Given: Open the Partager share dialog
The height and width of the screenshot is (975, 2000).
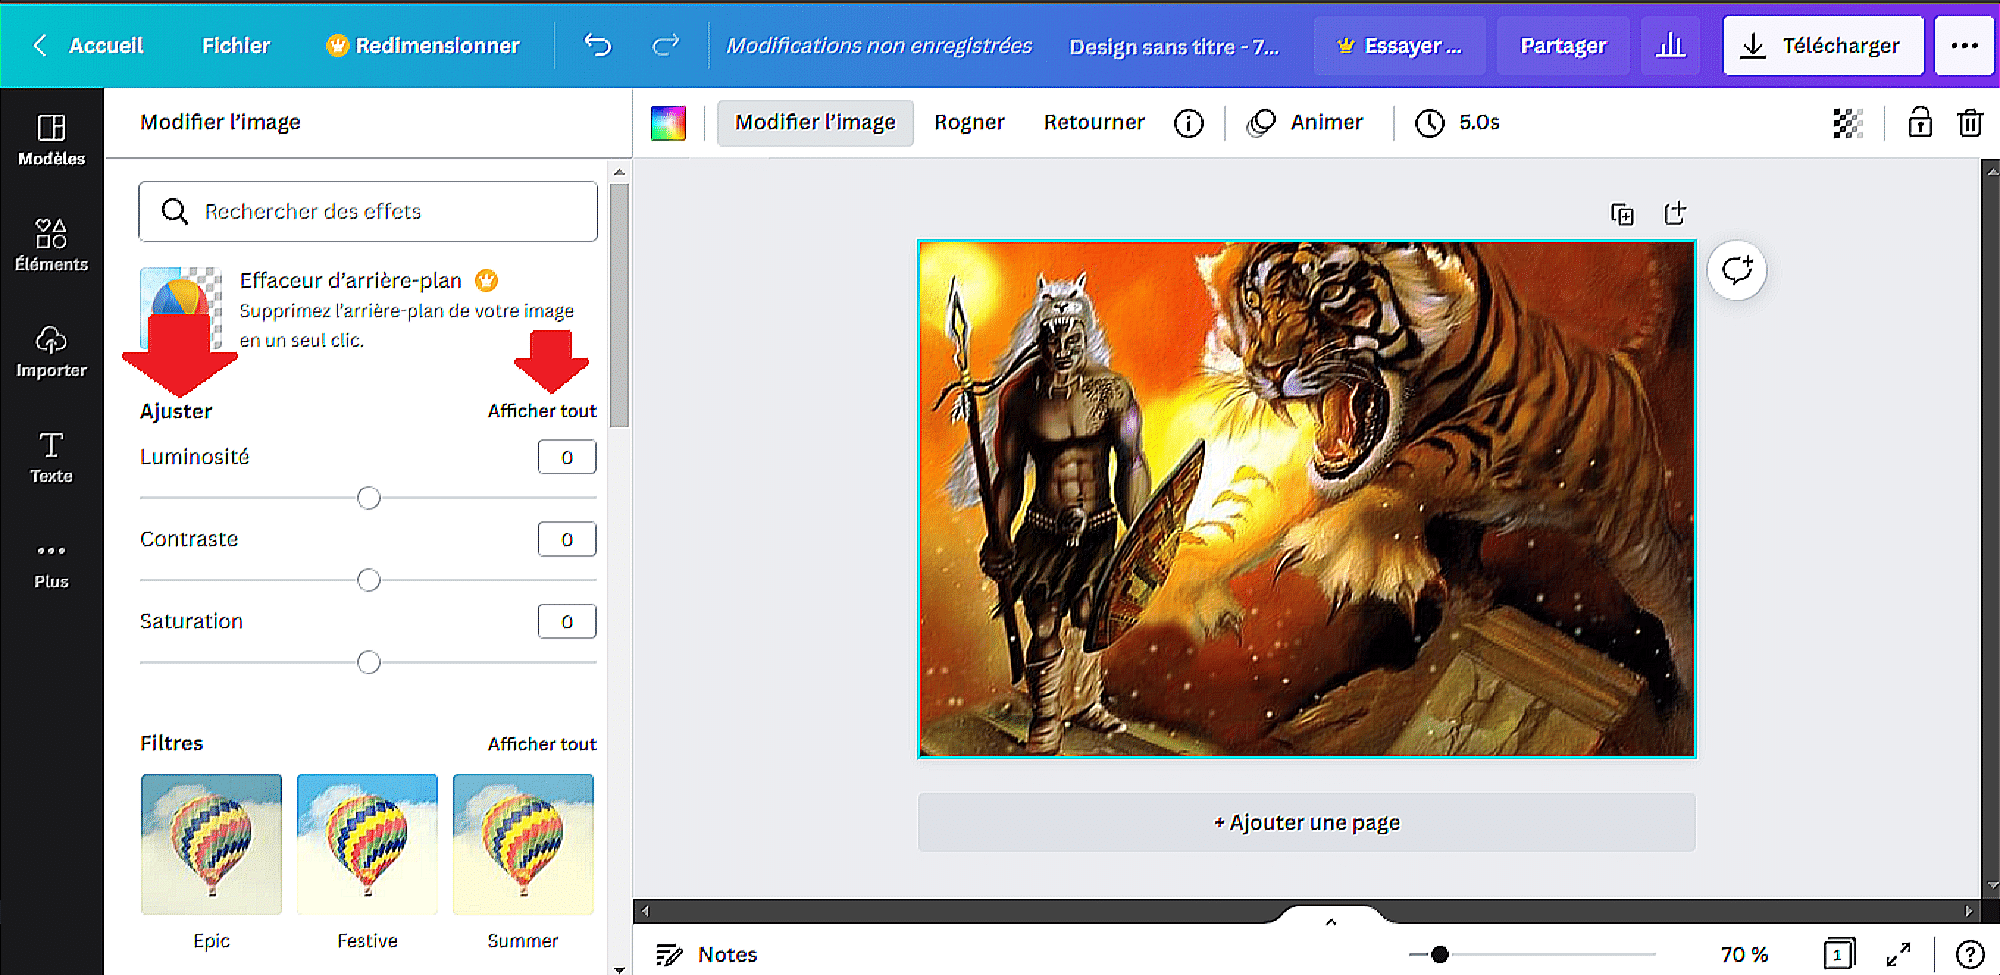Looking at the screenshot, I should (1563, 46).
